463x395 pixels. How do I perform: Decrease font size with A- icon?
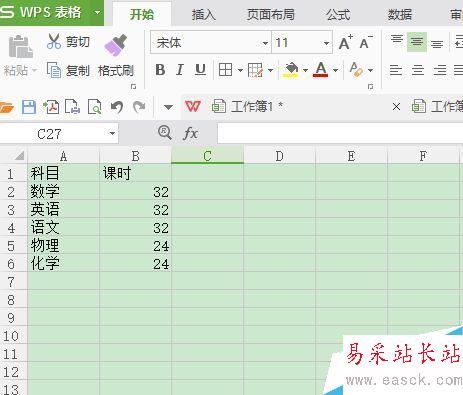pos(366,42)
